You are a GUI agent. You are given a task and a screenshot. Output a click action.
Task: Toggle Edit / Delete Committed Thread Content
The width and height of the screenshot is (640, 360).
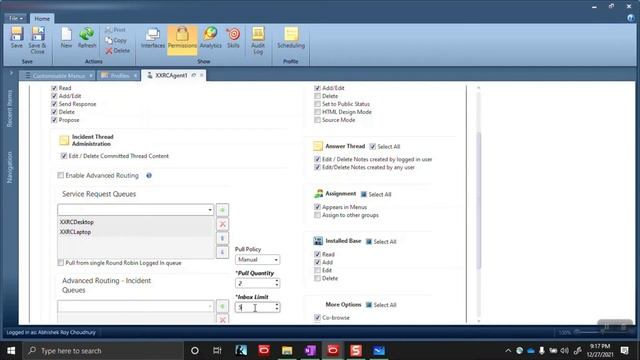[x=64, y=156]
